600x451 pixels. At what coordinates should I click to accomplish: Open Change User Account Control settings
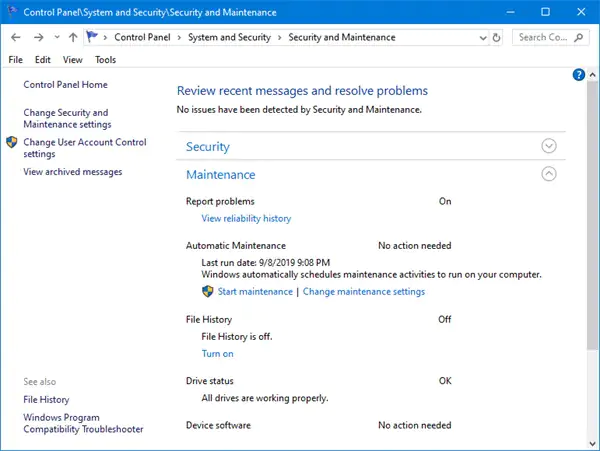point(85,148)
